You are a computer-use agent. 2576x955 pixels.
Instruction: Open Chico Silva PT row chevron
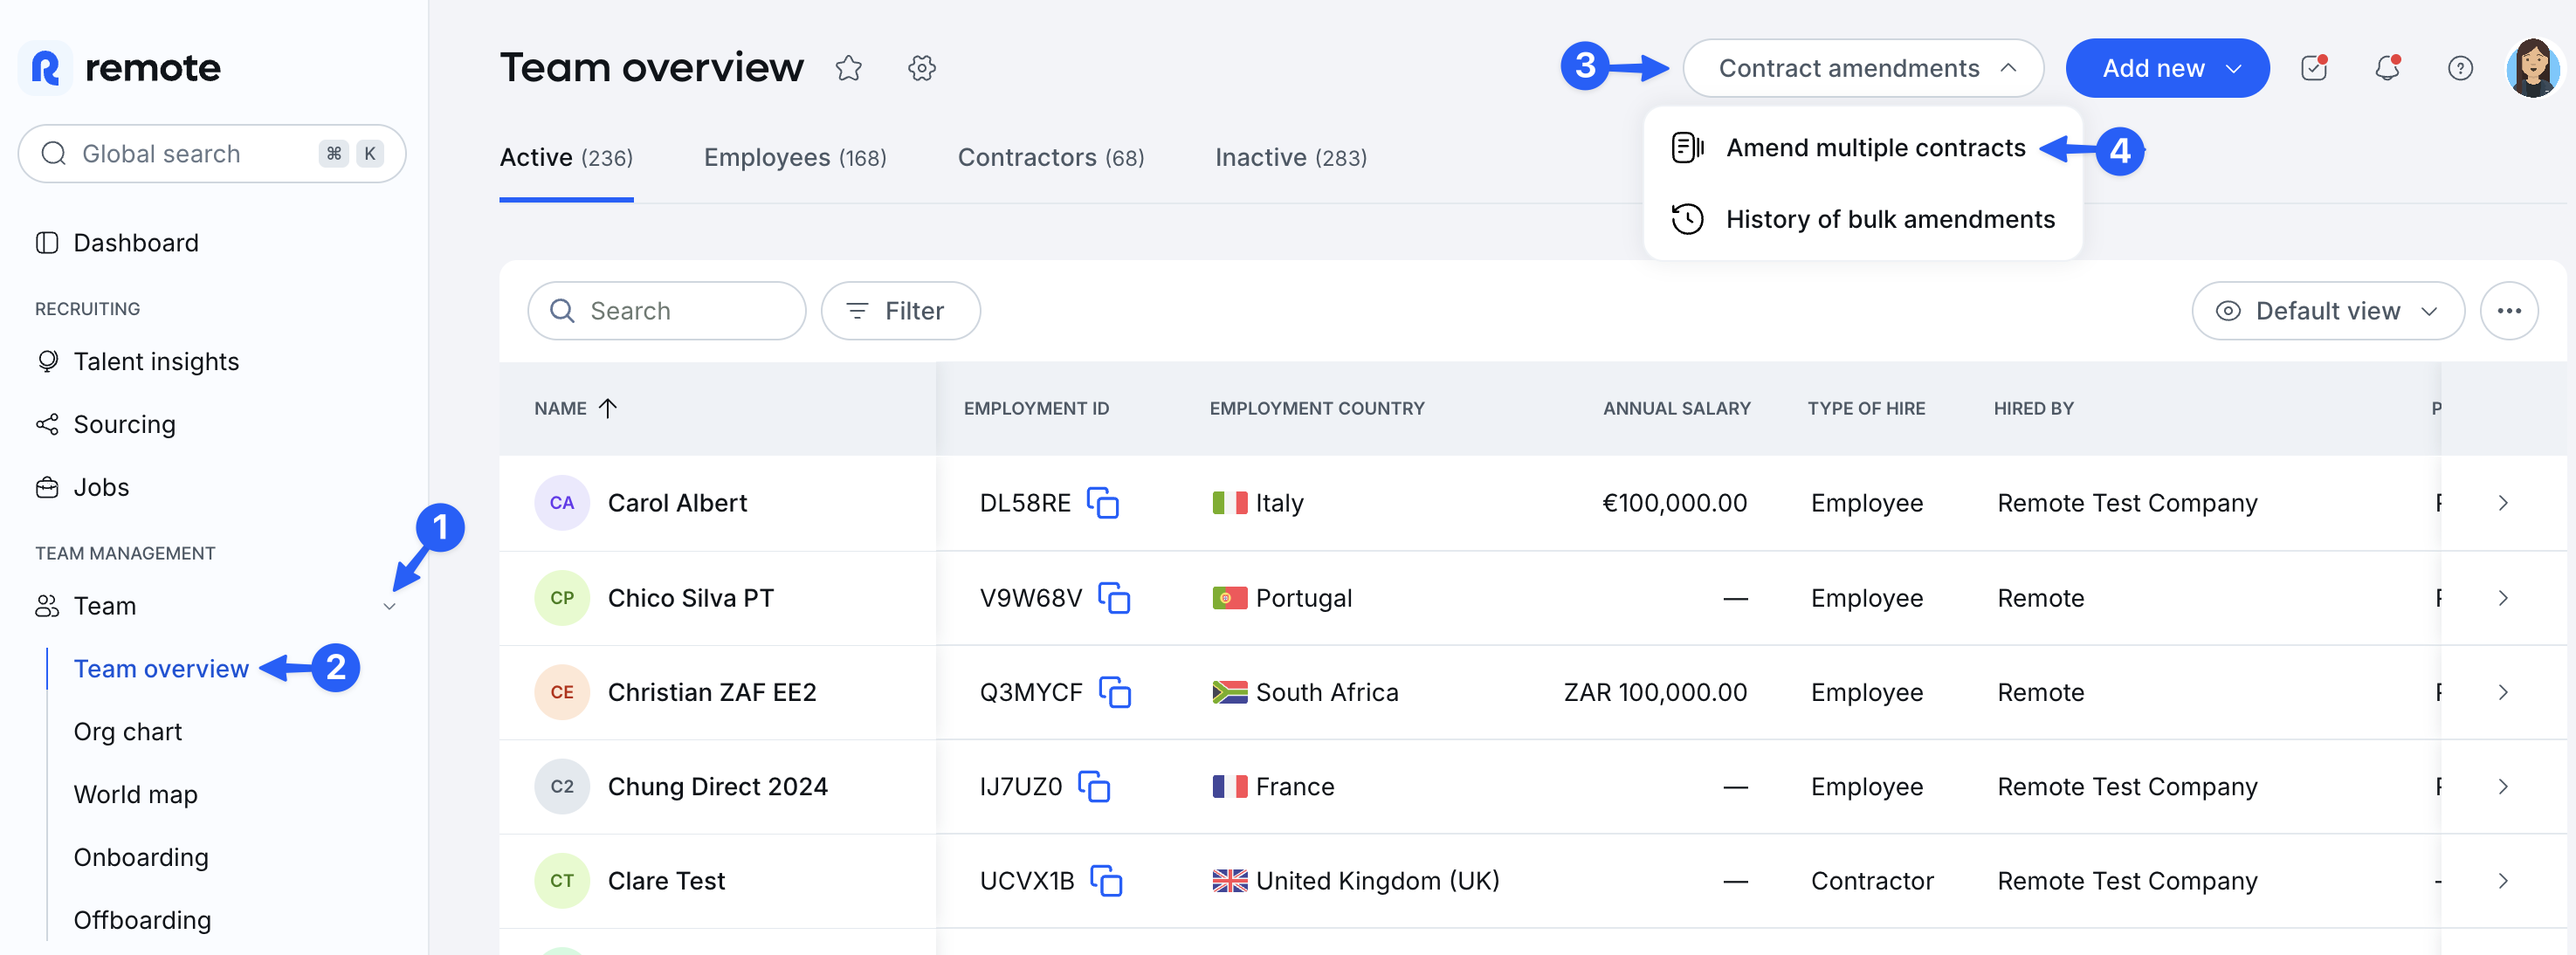click(2503, 598)
